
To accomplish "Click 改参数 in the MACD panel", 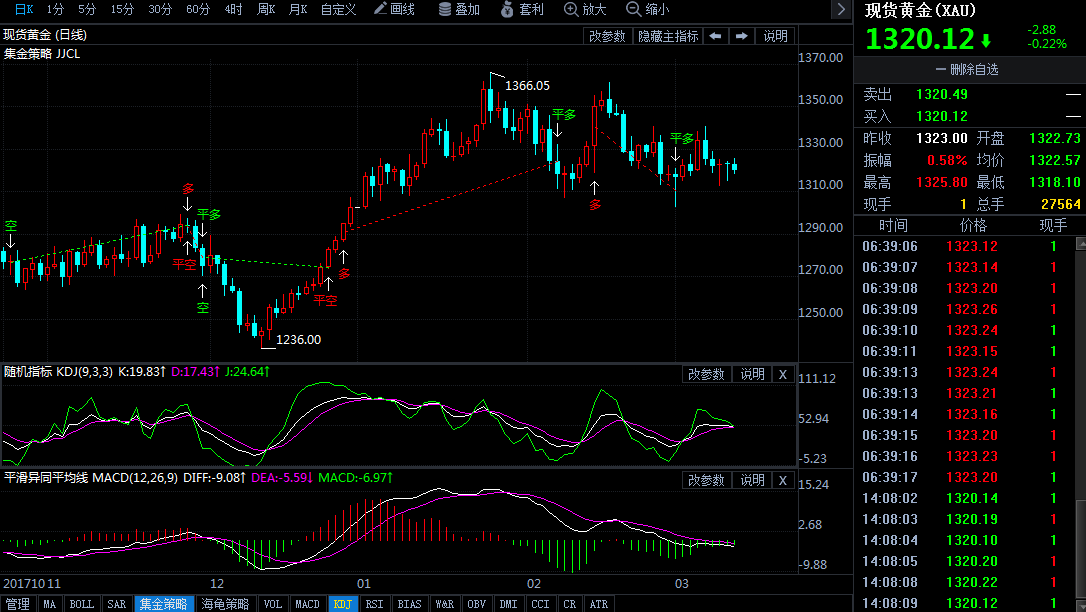I will click(x=706, y=481).
